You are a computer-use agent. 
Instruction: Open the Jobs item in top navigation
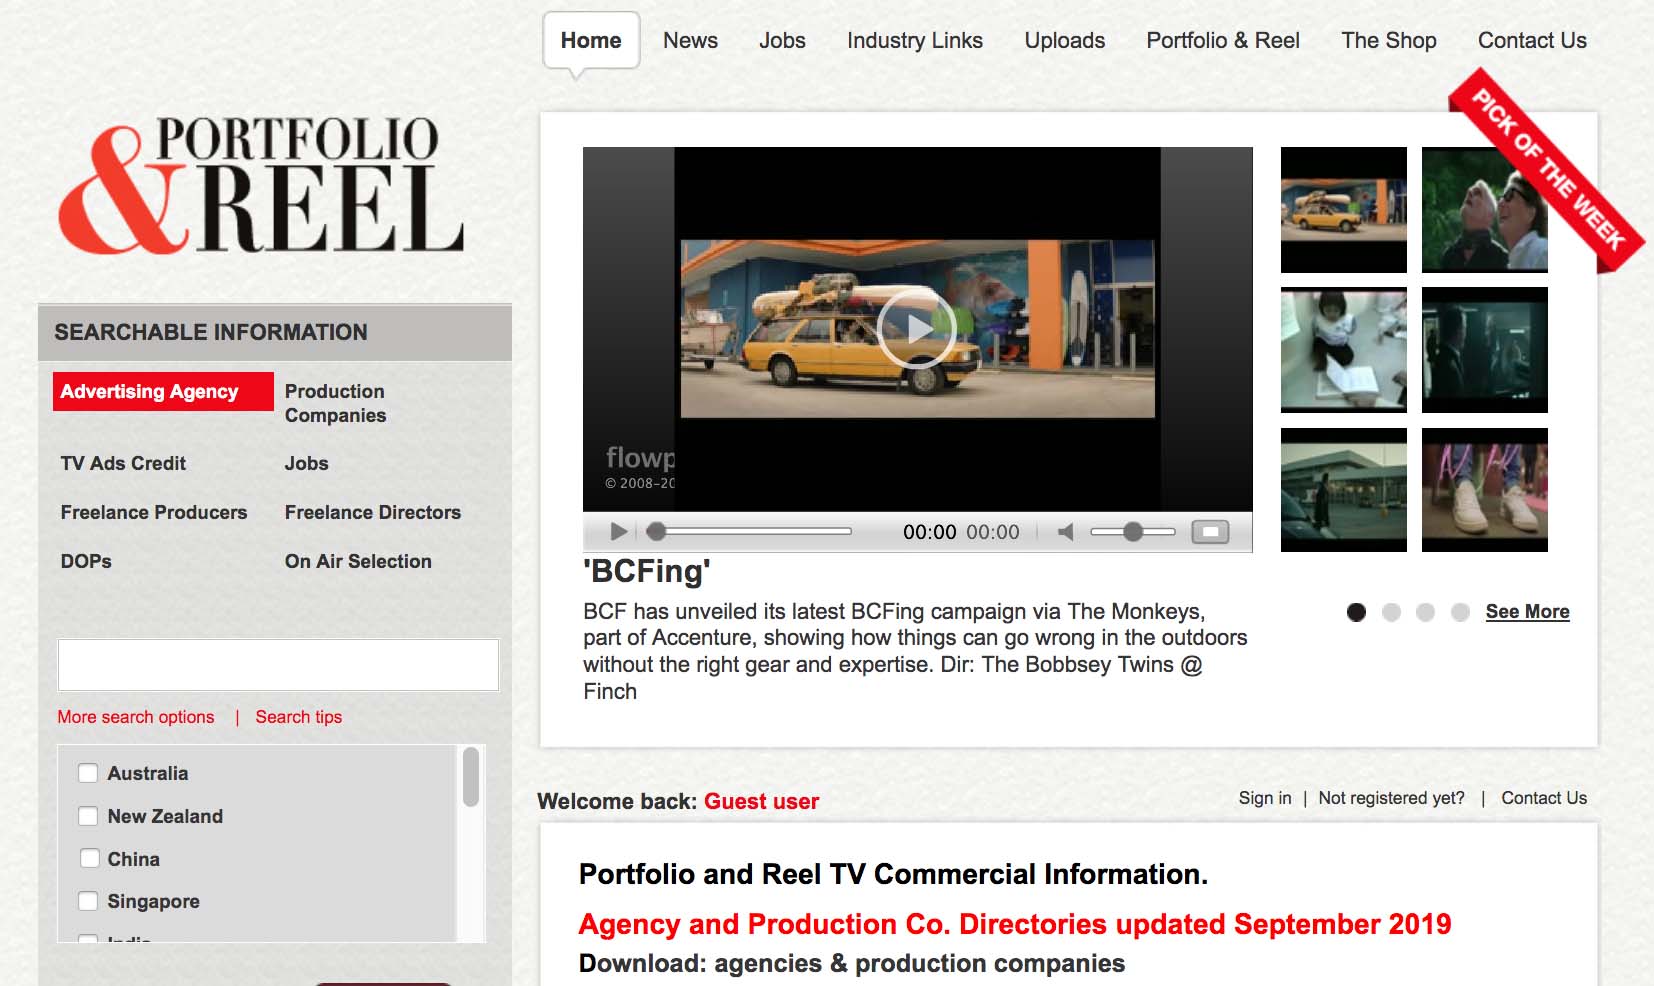[782, 41]
